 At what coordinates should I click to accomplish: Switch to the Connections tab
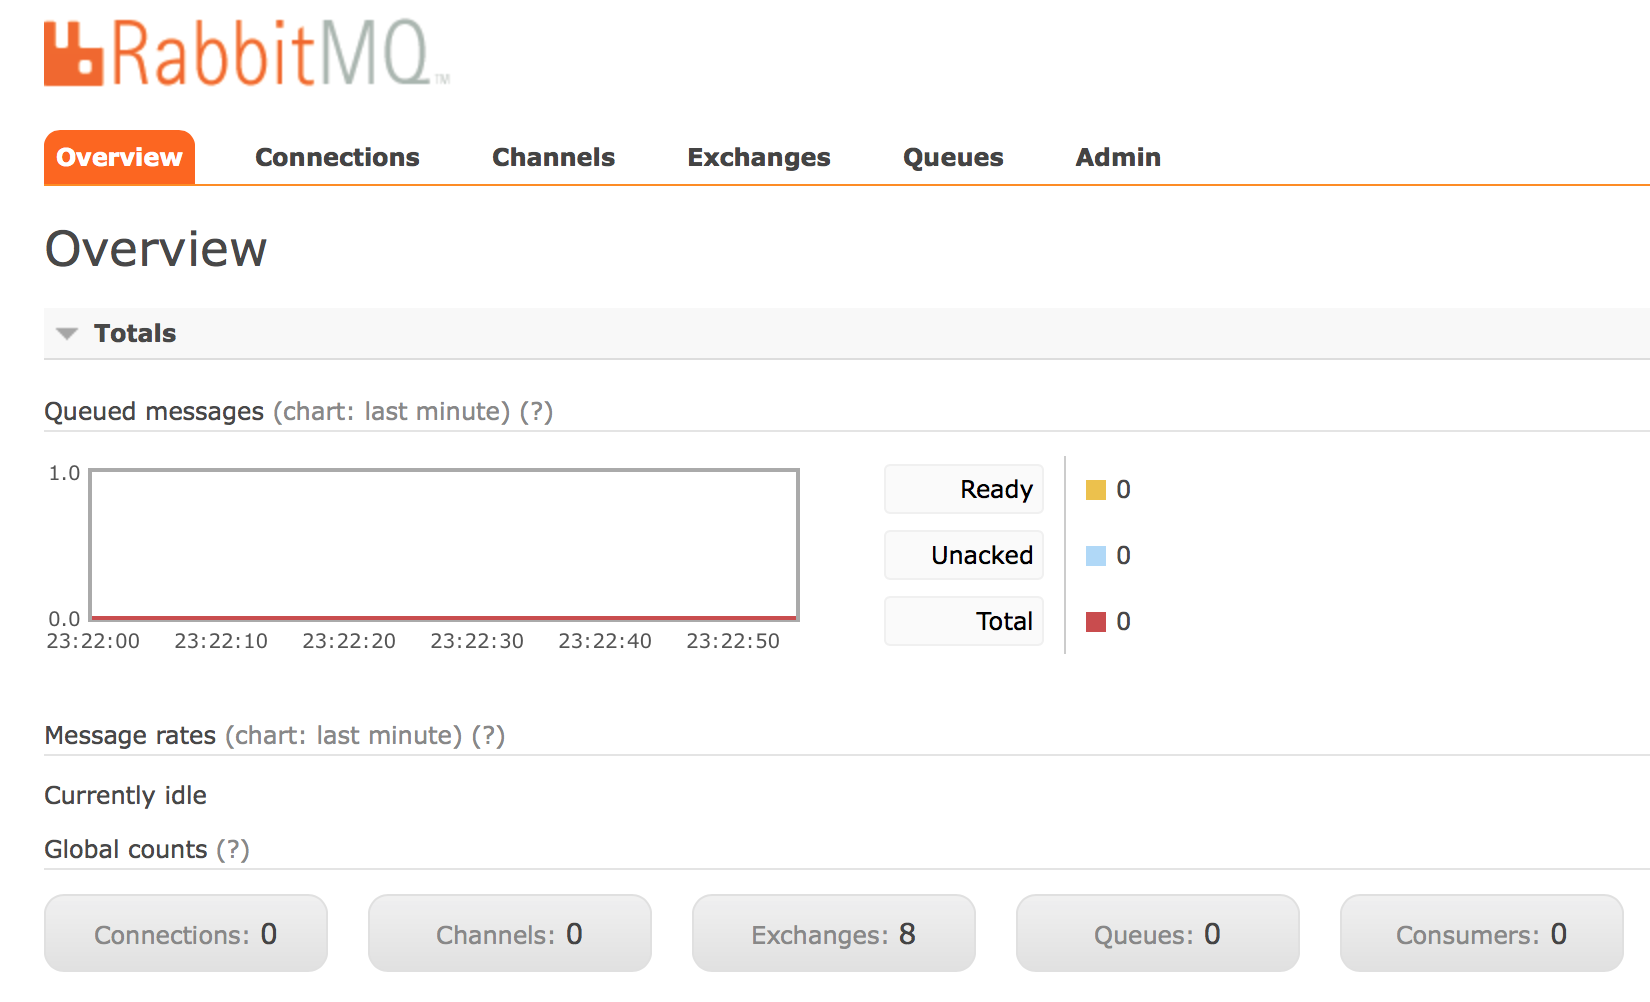tap(337, 157)
